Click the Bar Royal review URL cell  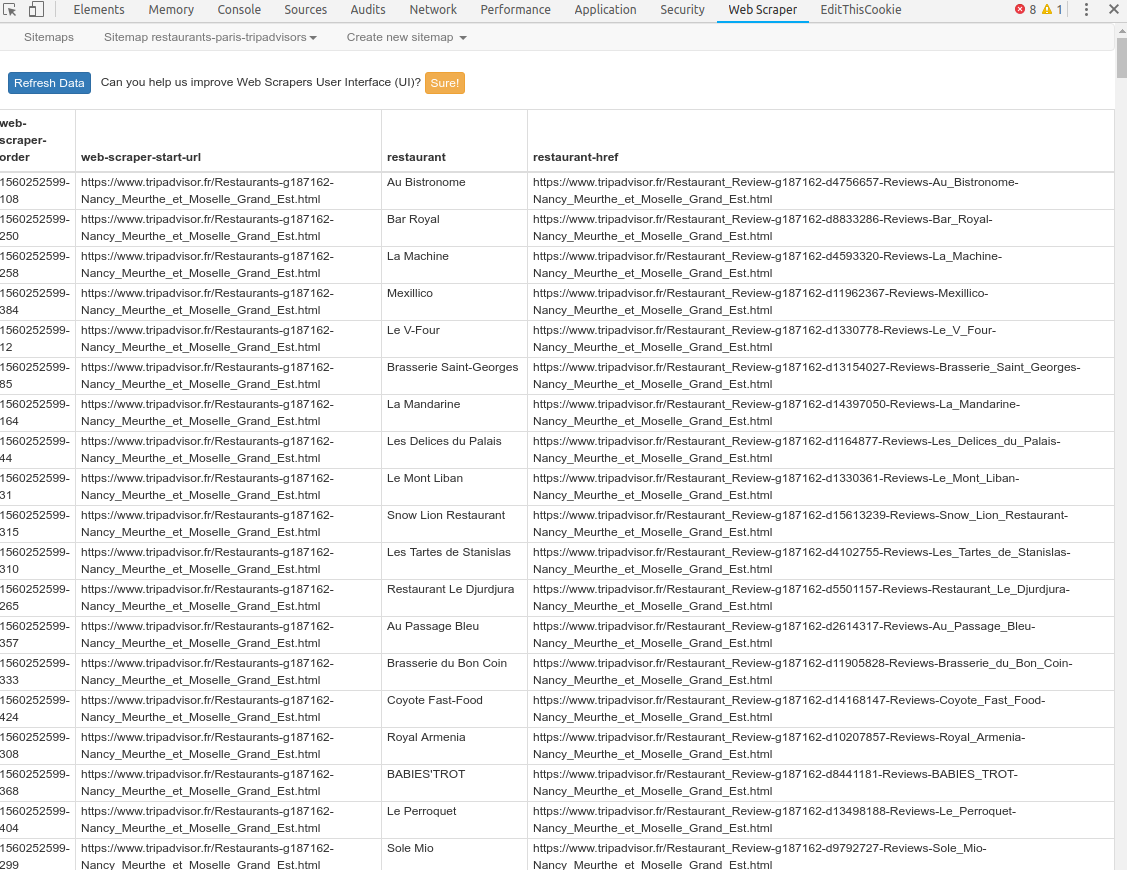762,227
